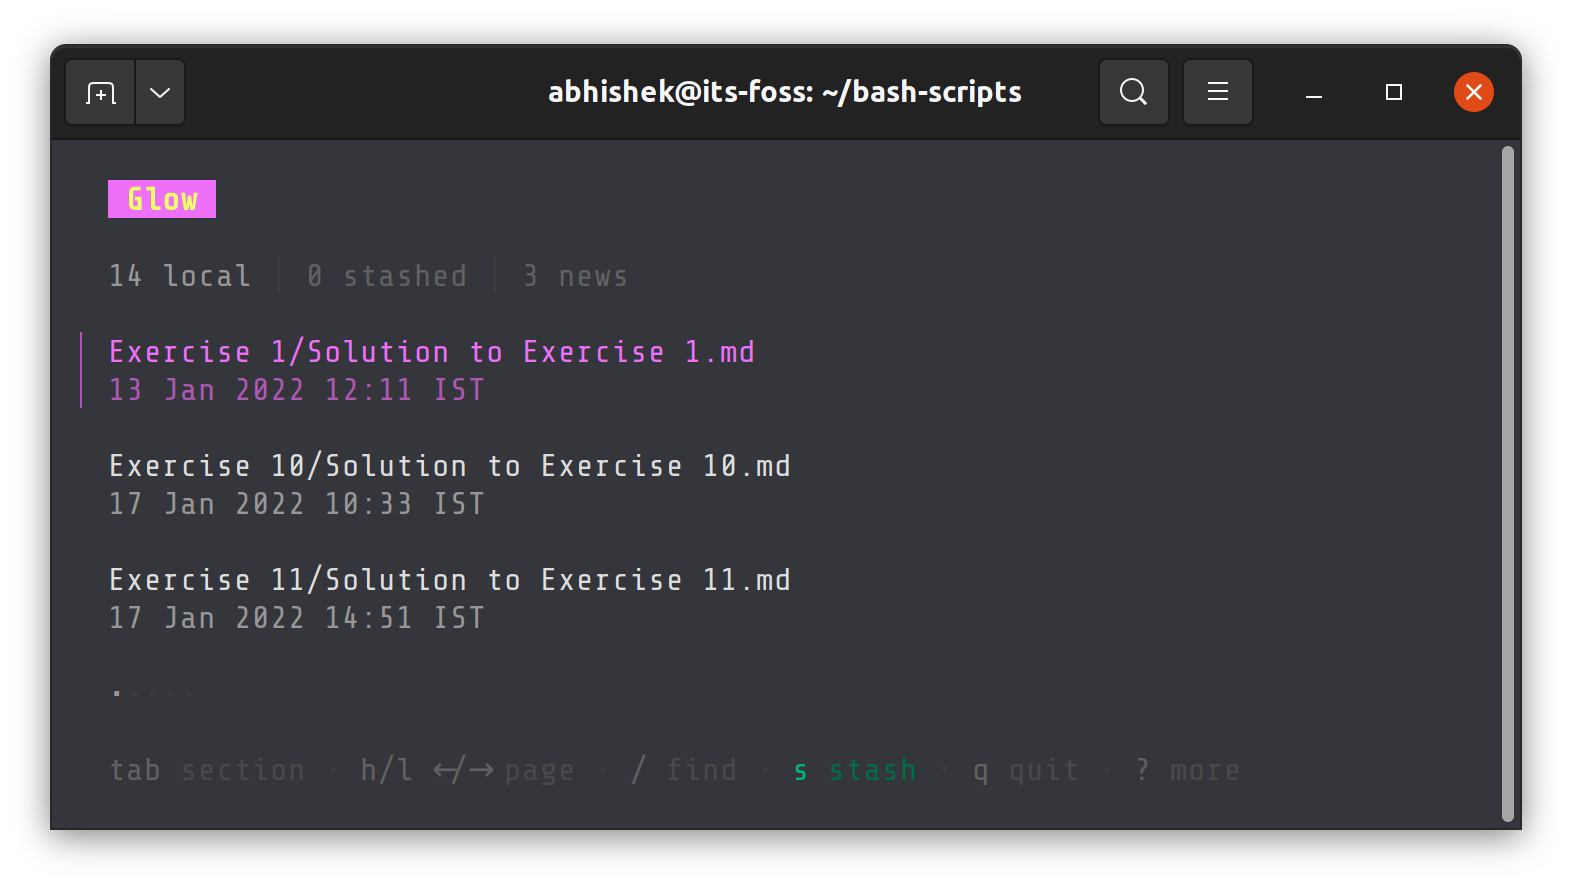This screenshot has height=886, width=1572.
Task: Open Solution to Exercise 1.md
Action: (x=431, y=351)
